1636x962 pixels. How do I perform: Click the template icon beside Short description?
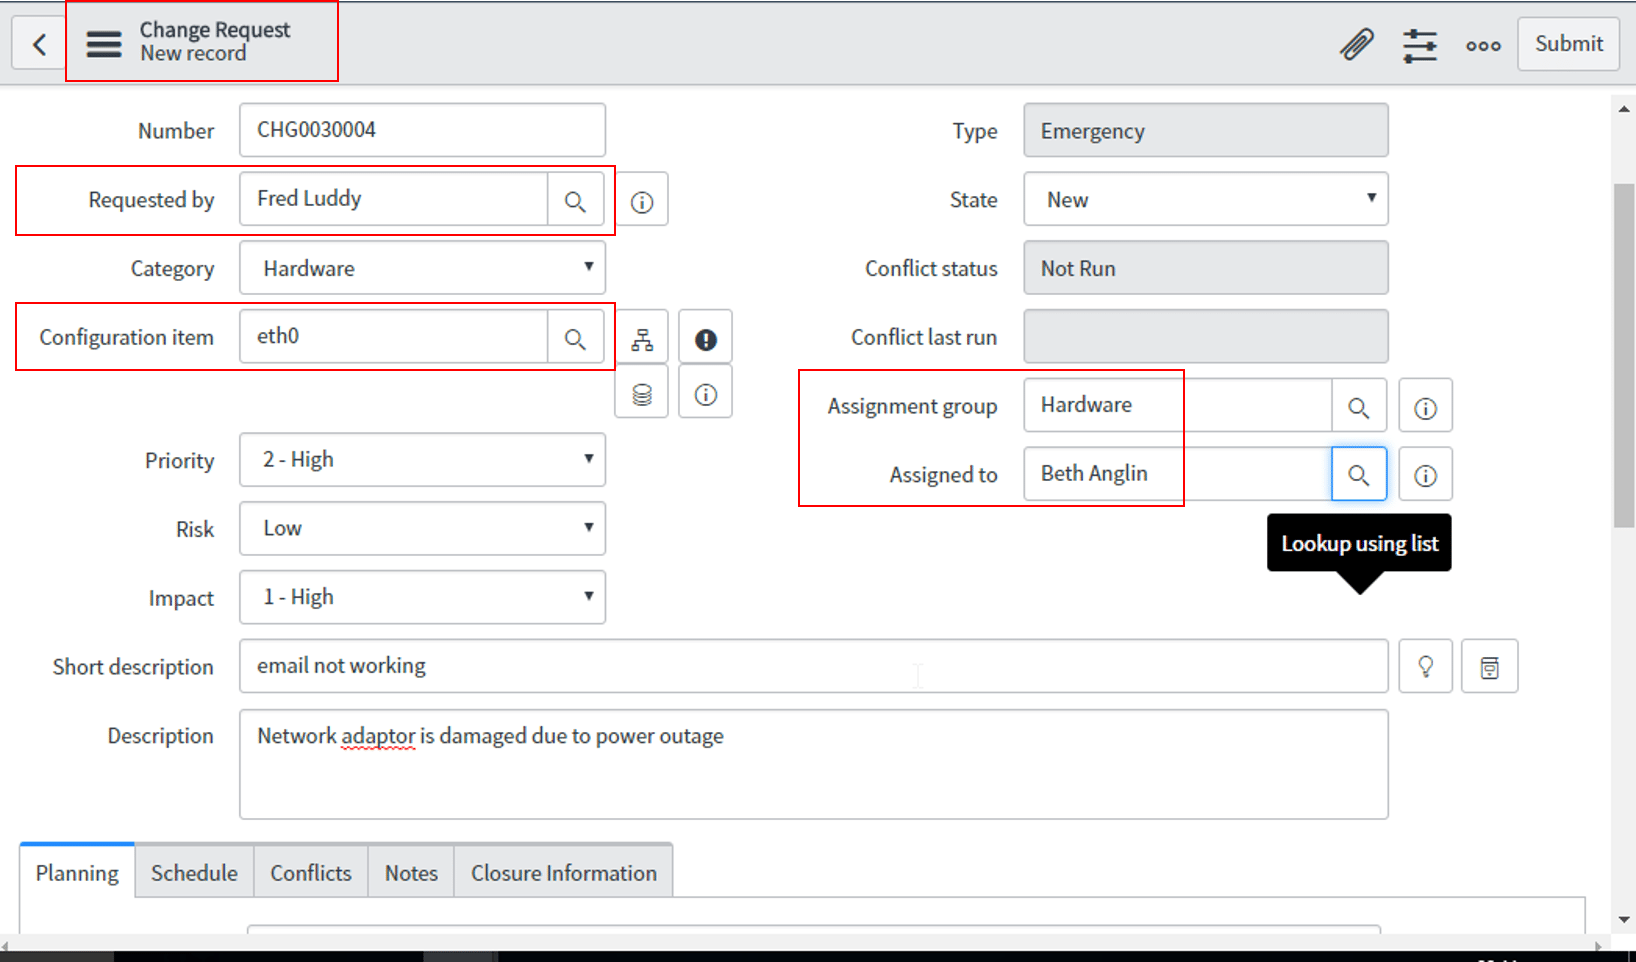(x=1490, y=667)
